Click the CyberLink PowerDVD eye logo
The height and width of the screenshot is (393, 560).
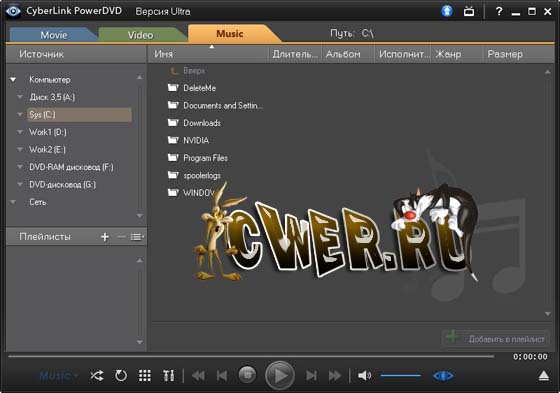coord(13,11)
